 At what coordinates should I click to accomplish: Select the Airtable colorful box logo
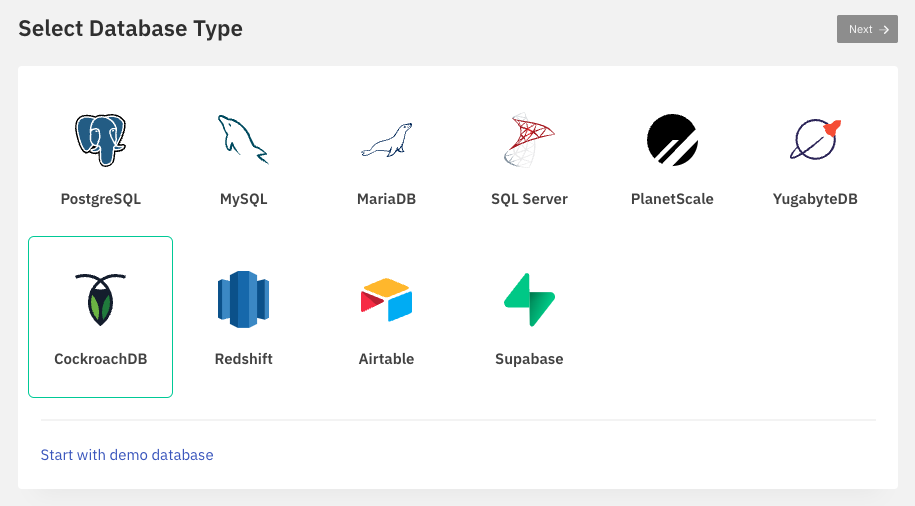tap(386, 300)
